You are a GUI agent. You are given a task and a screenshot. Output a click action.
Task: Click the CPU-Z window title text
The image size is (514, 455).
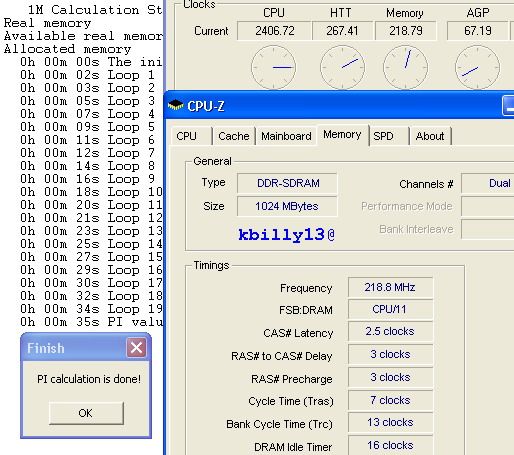[206, 106]
